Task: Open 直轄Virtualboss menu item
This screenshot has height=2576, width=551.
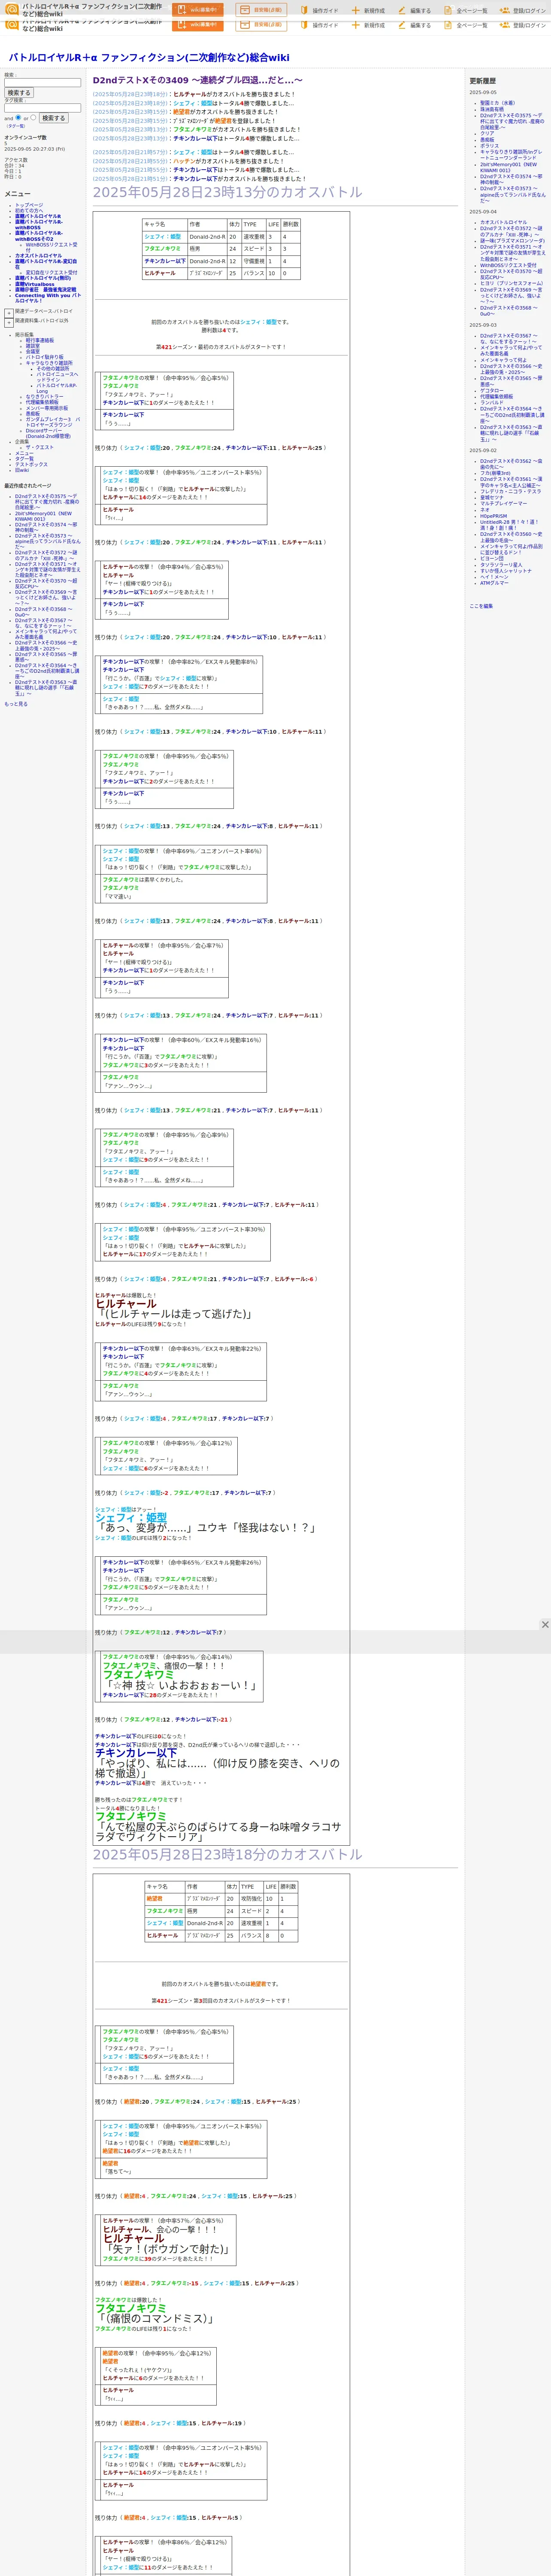Action: [35, 284]
